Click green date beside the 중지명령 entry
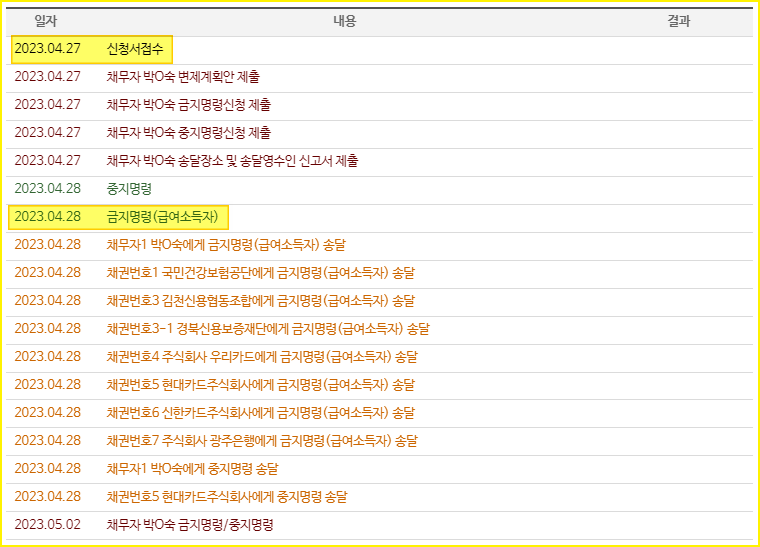This screenshot has width=760, height=547. click(x=48, y=188)
